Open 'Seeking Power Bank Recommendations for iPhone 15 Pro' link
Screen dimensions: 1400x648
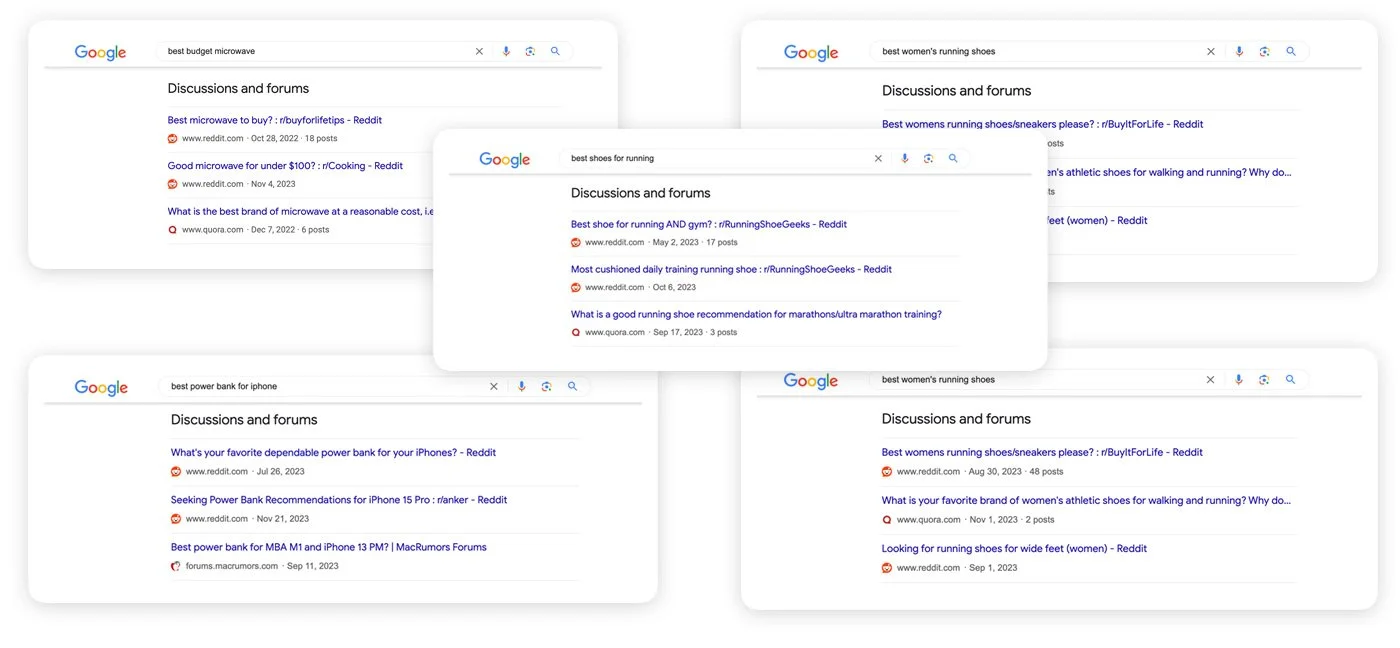pyautogui.click(x=339, y=500)
